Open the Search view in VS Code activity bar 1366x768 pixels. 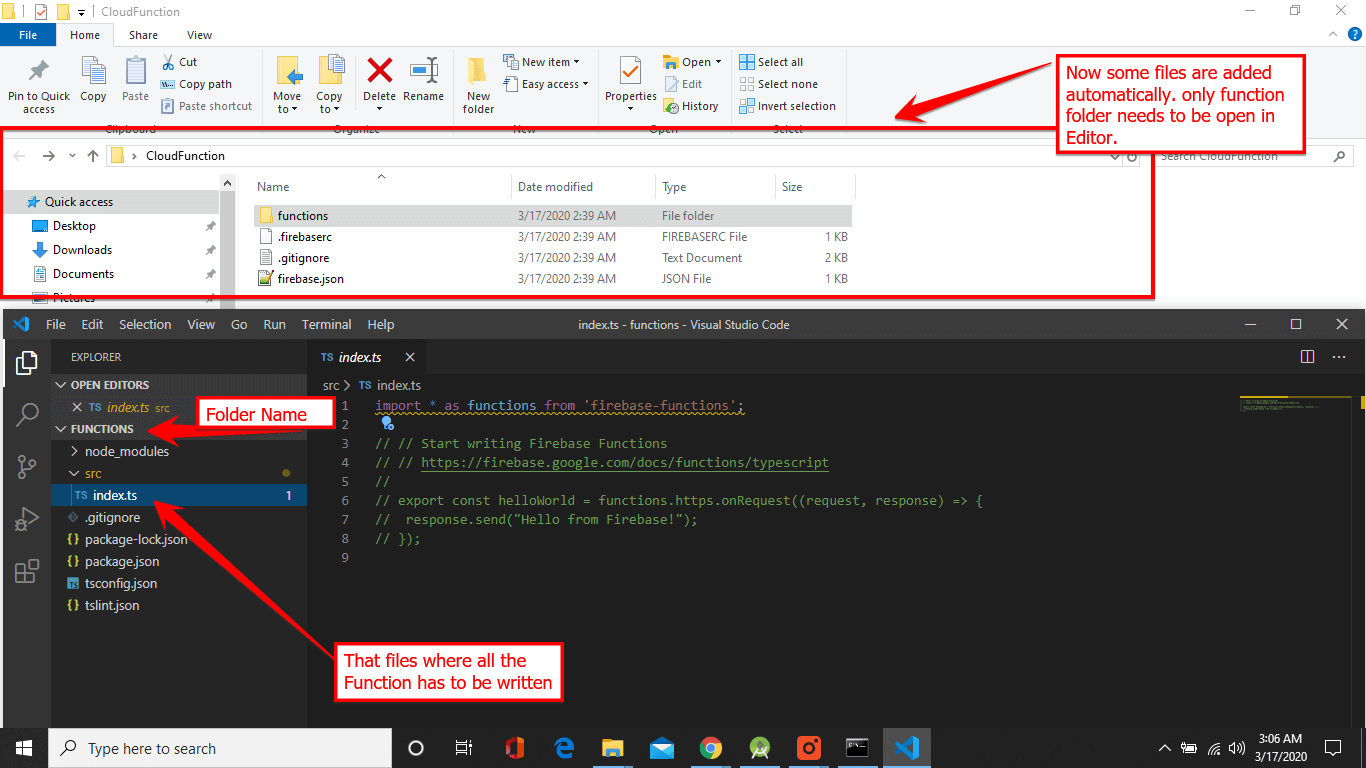(27, 414)
